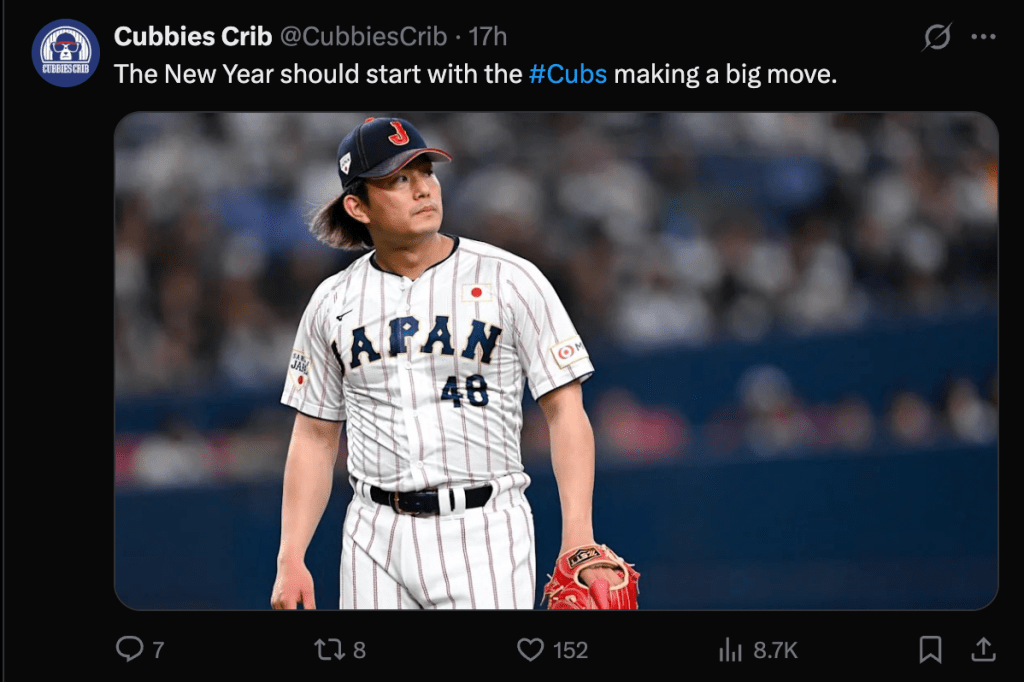Open the 17h timestamp link
Viewport: 1024px width, 682px height.
tap(488, 37)
